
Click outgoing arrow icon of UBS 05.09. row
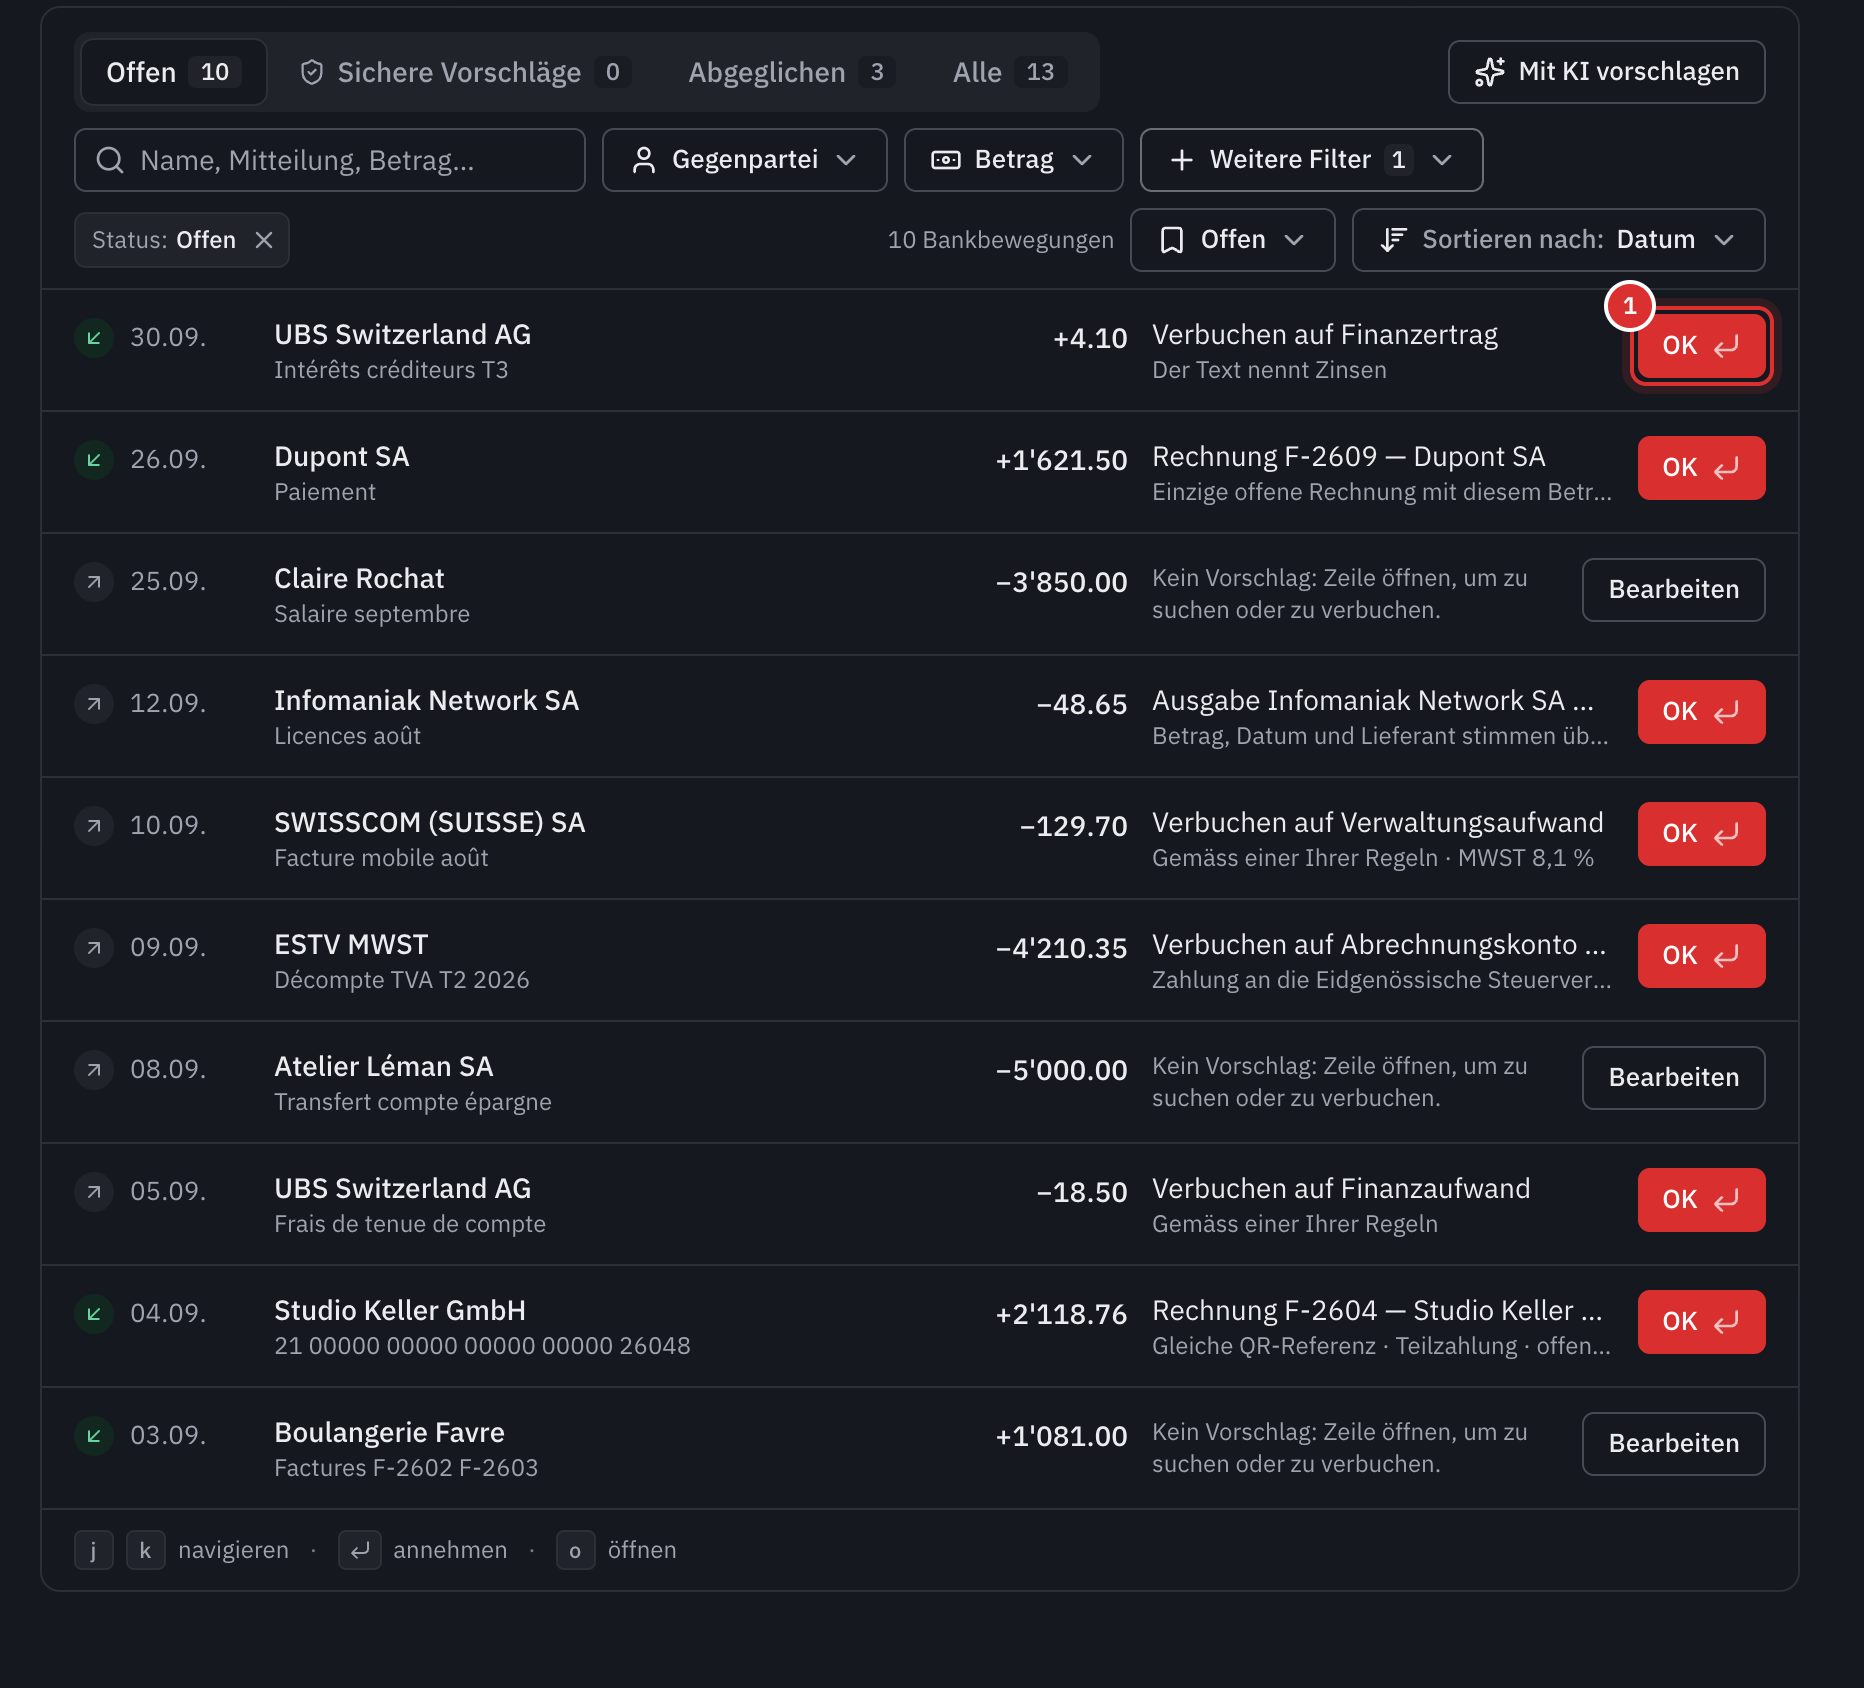click(94, 1192)
